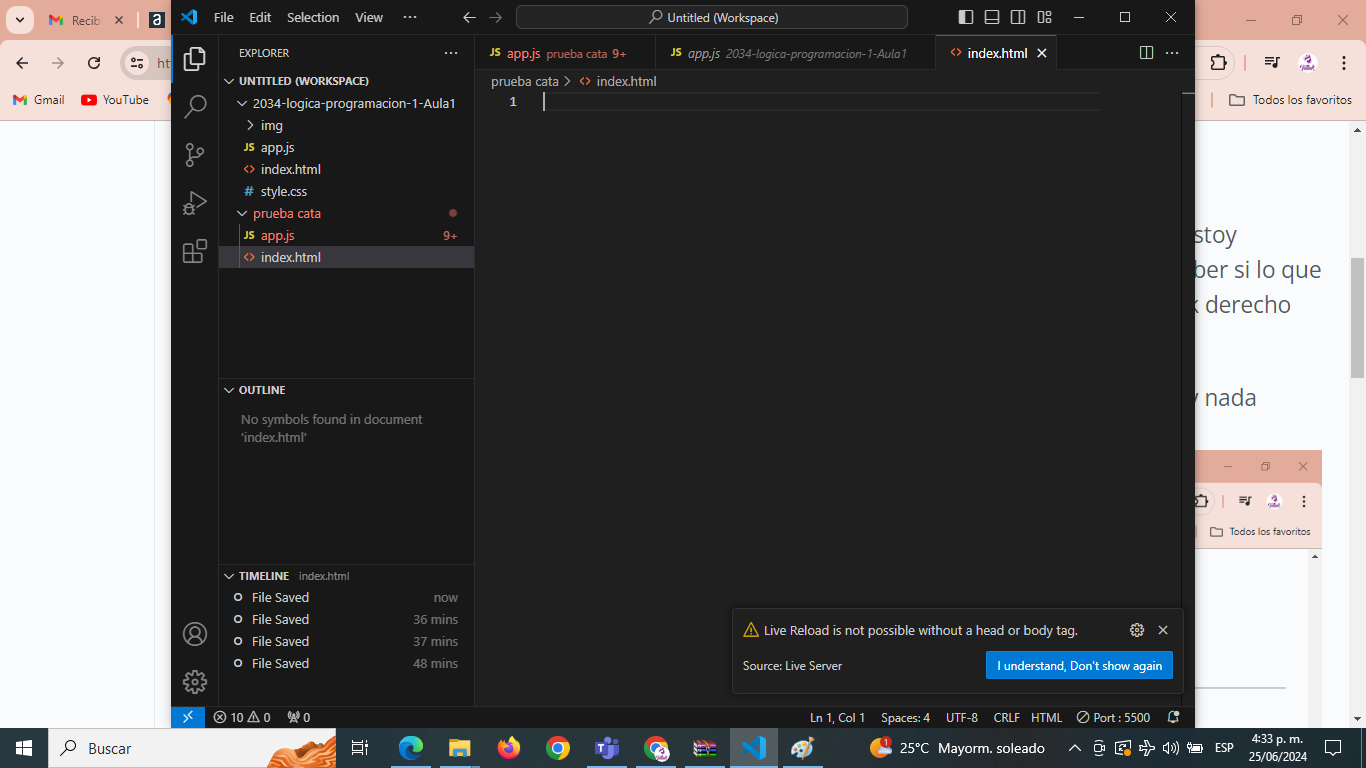Open notification settings gear icon

(1137, 630)
